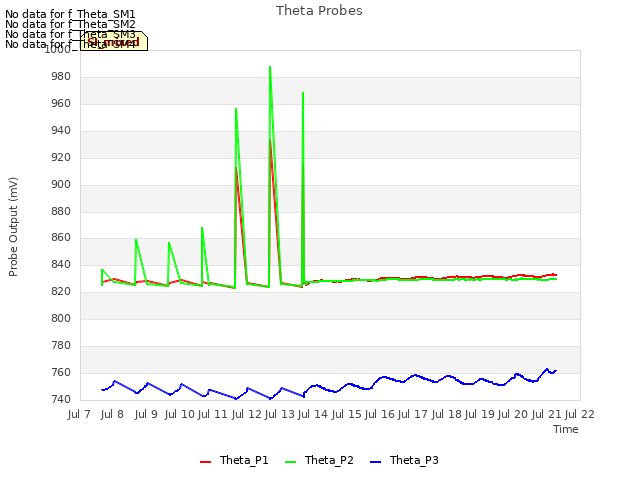Click the Theta_P2 legend label
Screen dimensions: 640x480
point(329,460)
